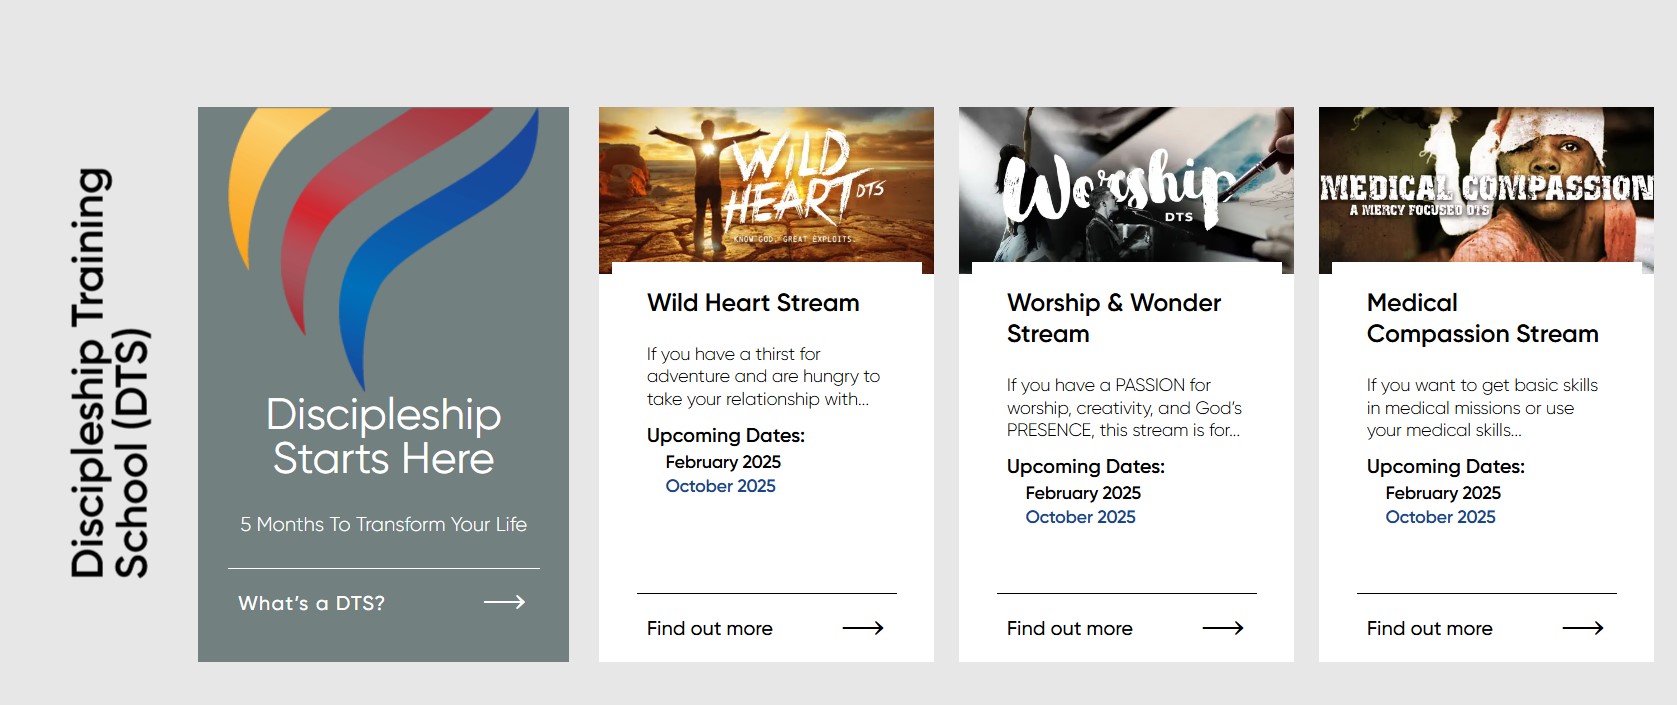Select October 2025 for Worship & Wonder Stream
The height and width of the screenshot is (705, 1677).
[1080, 517]
